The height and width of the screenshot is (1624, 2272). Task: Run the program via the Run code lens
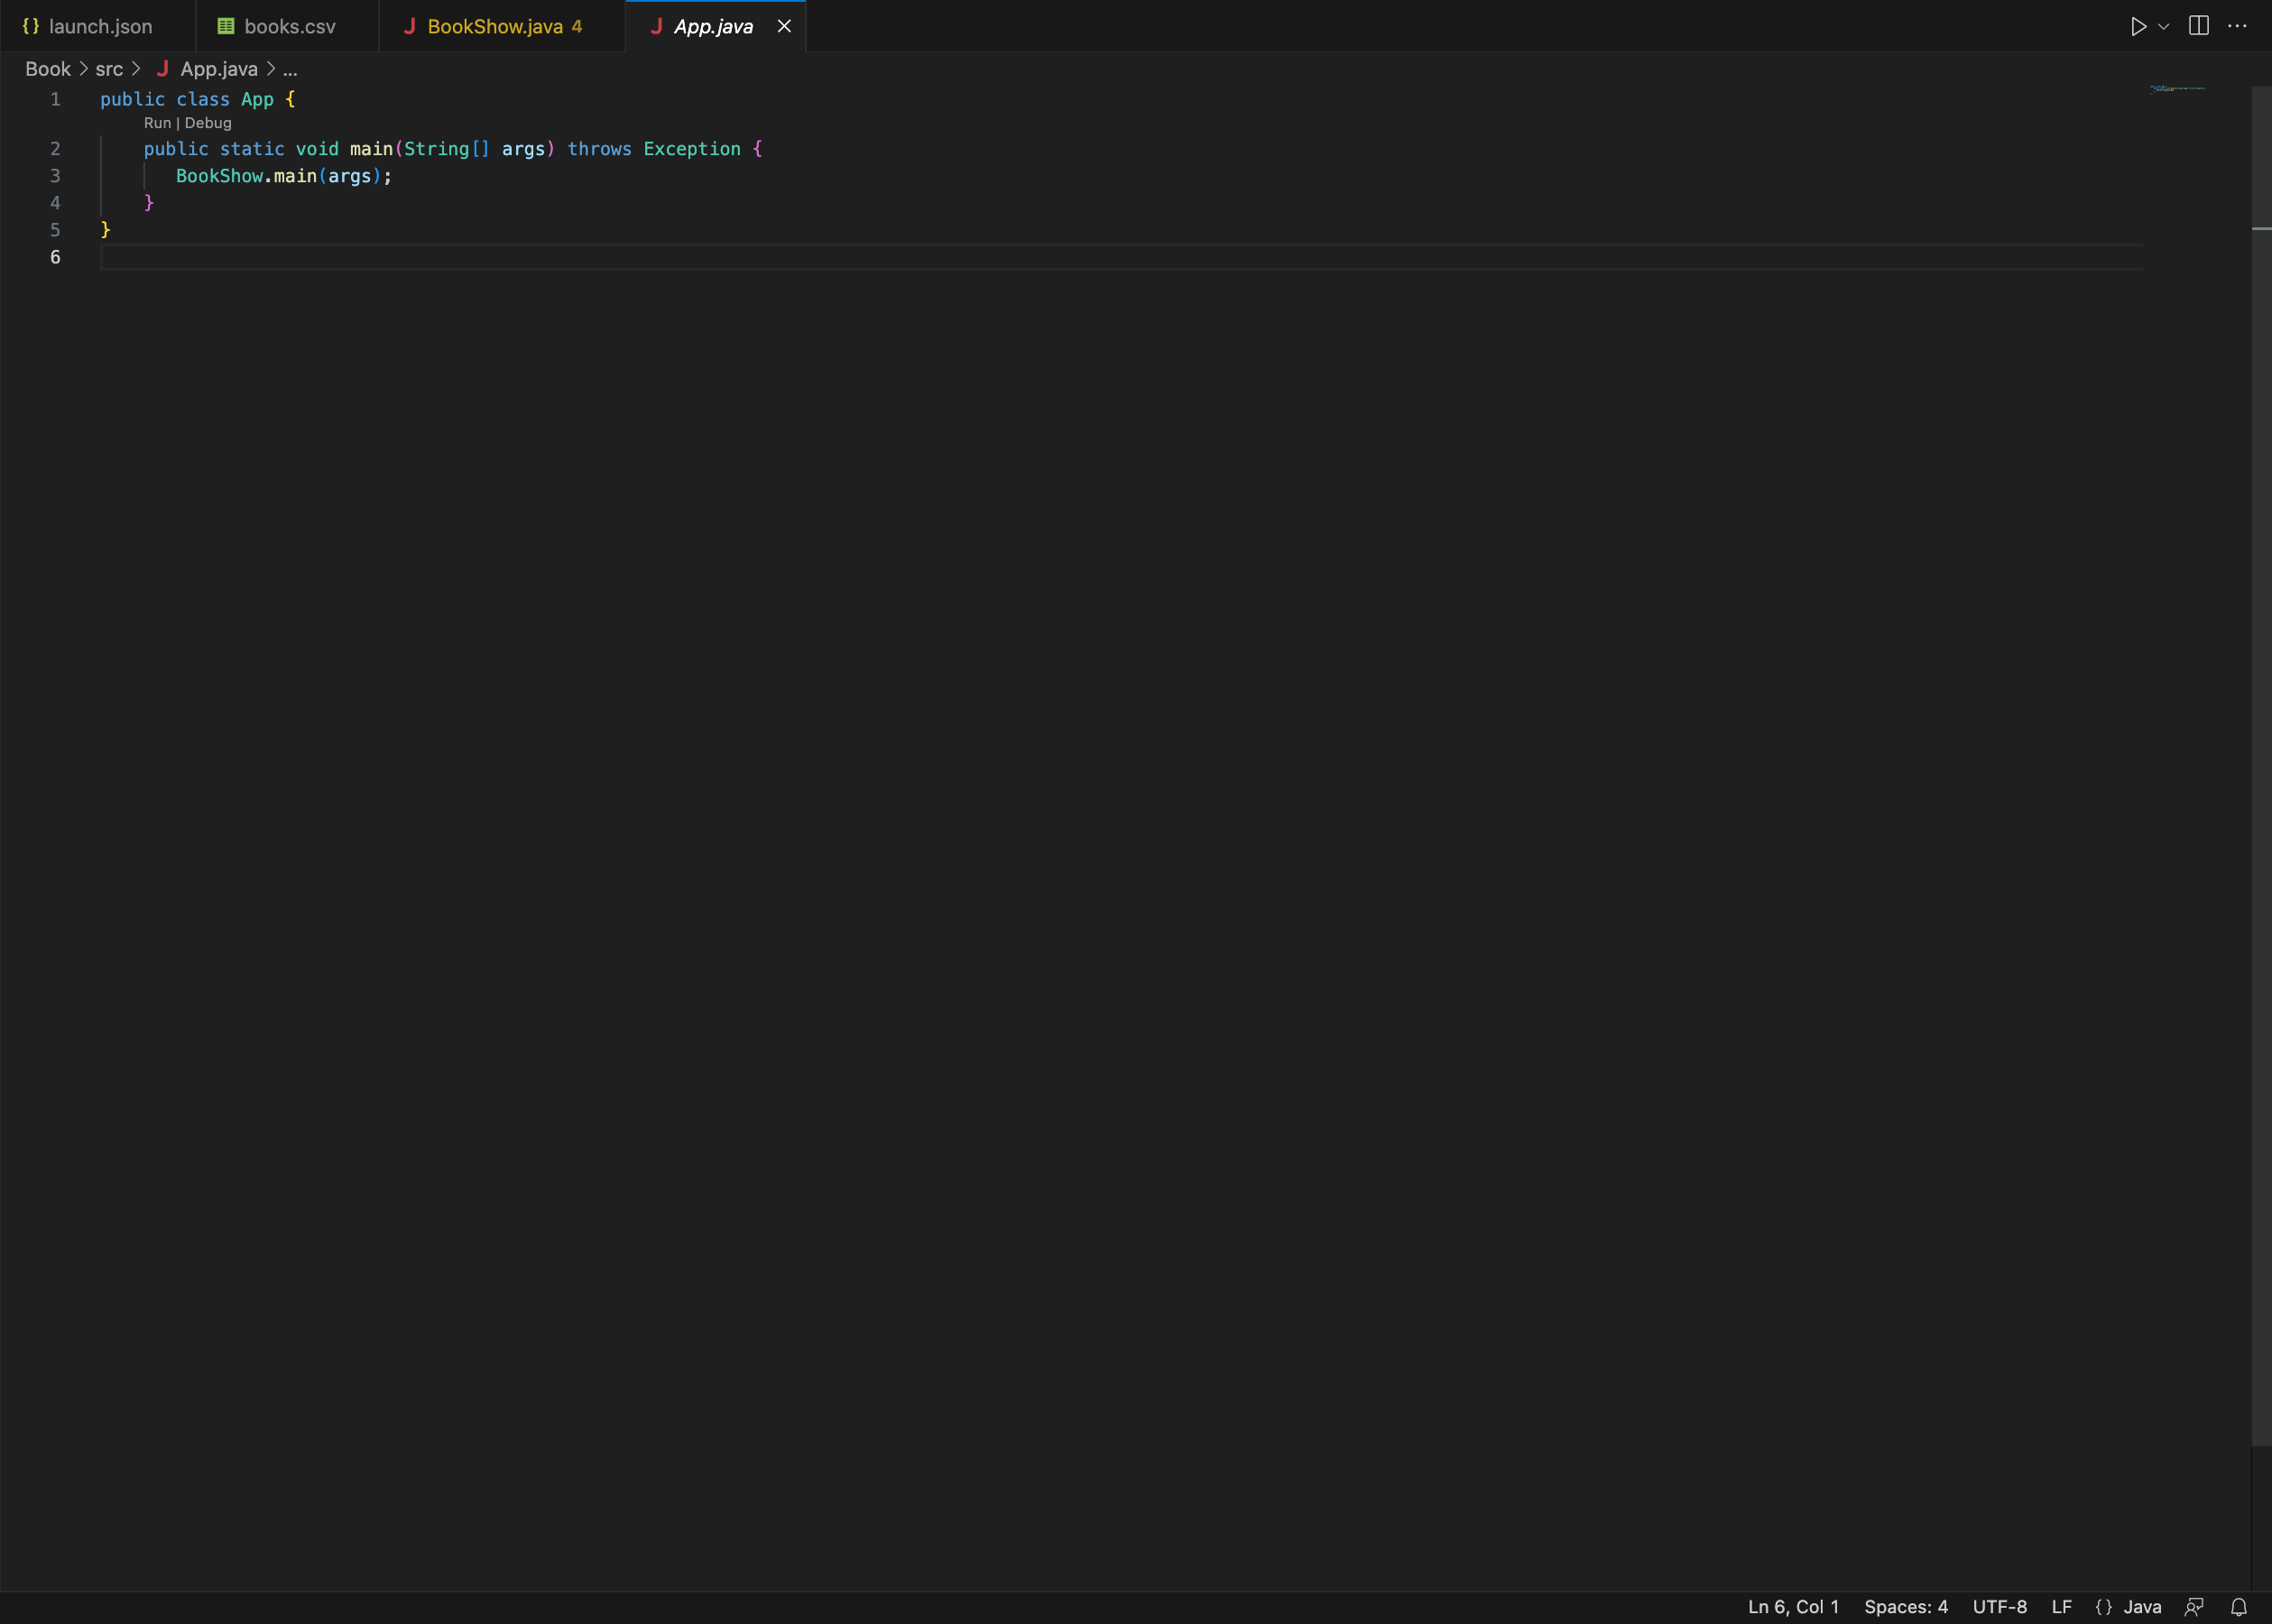coord(156,123)
